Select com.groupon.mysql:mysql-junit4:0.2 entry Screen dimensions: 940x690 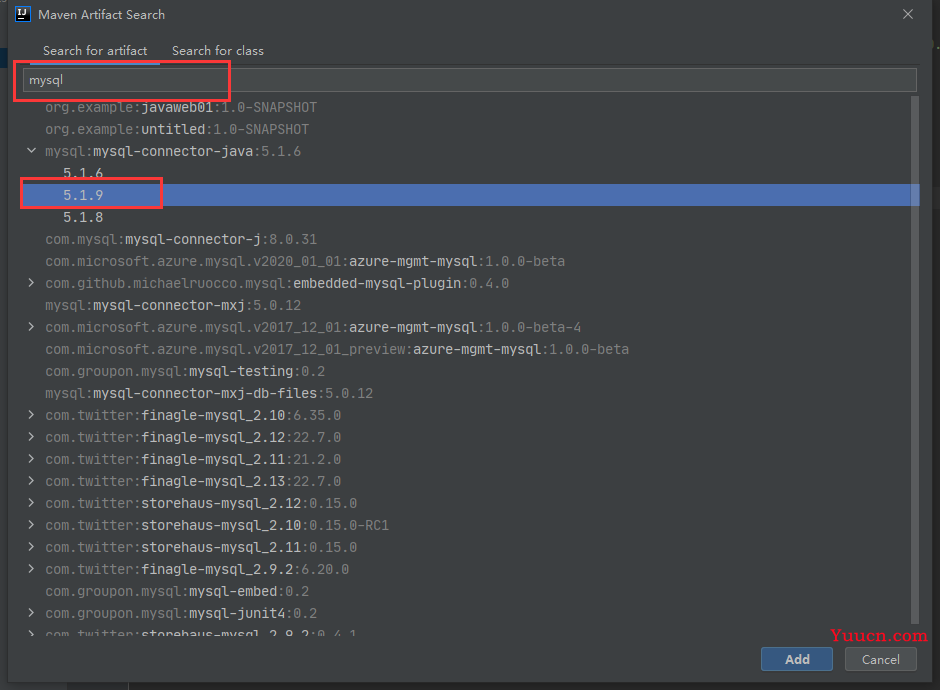(181, 613)
